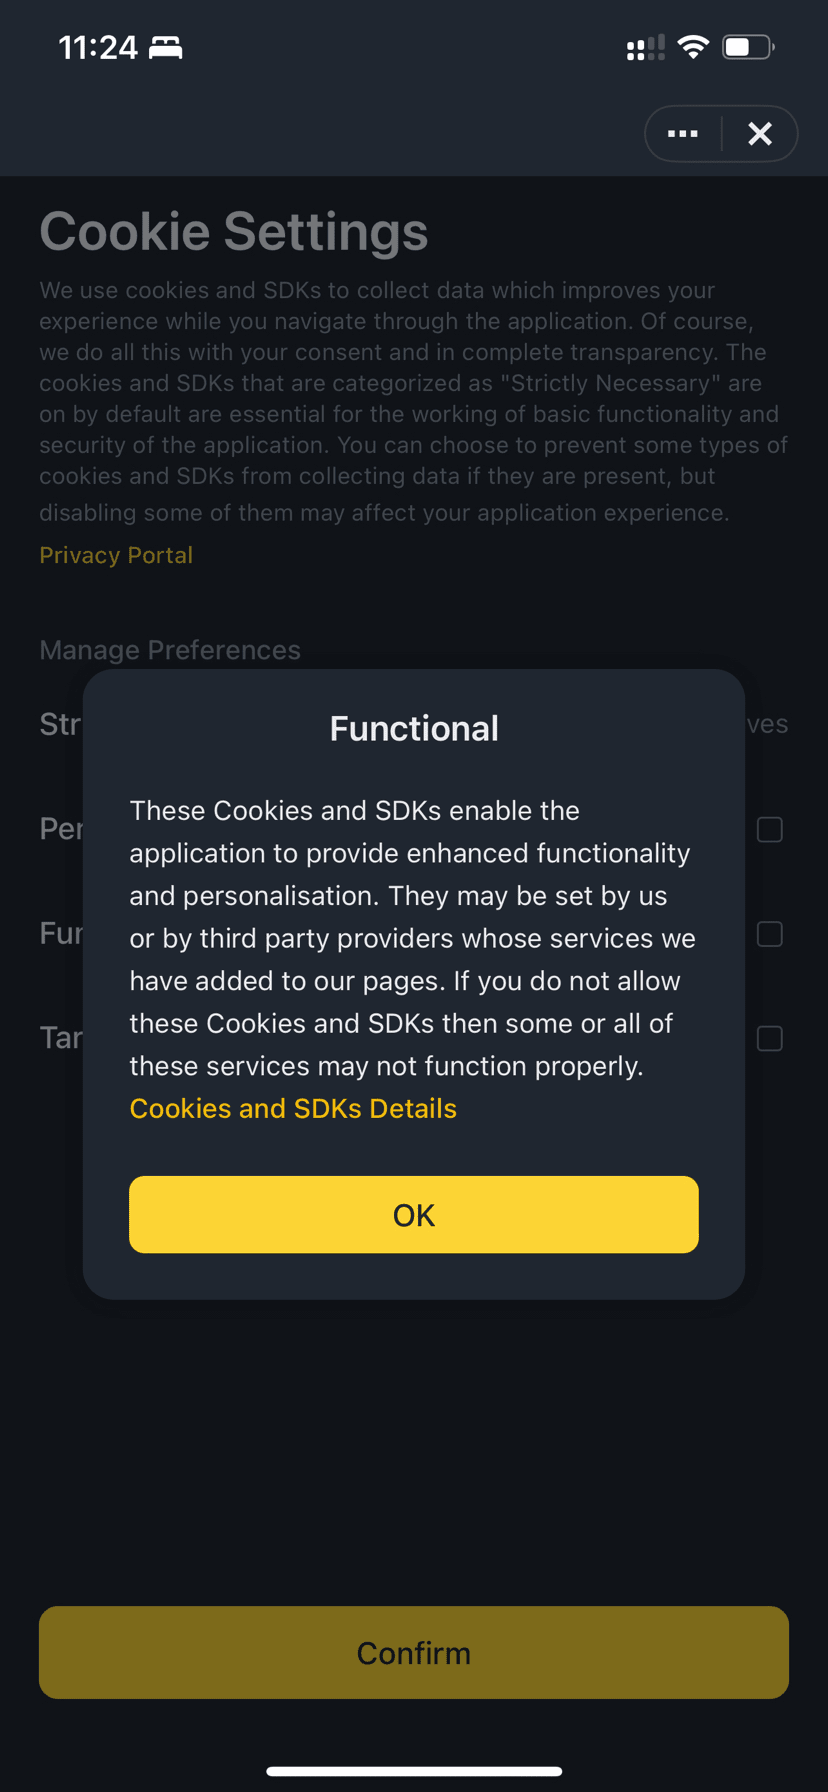
Task: Select the partially hidden Targeting row label
Action: click(61, 1038)
